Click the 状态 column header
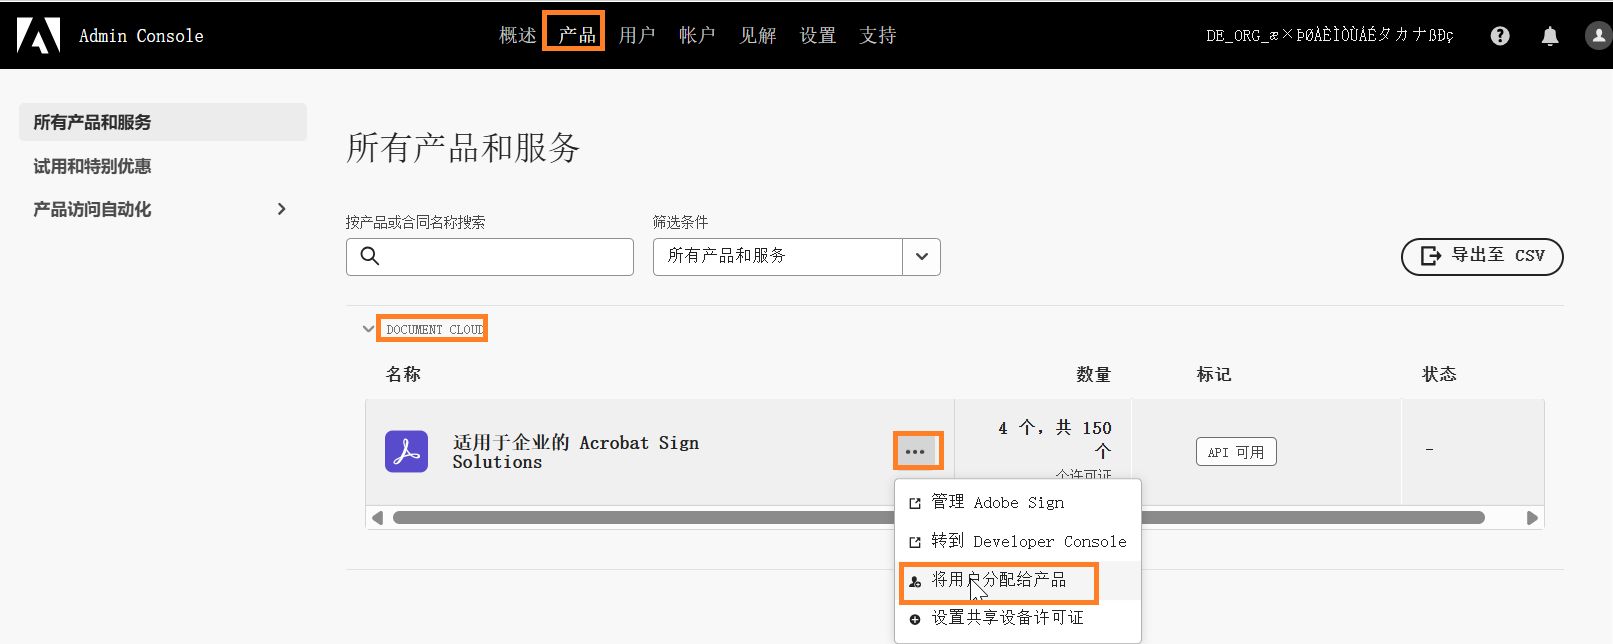Image resolution: width=1613 pixels, height=644 pixels. [x=1439, y=374]
